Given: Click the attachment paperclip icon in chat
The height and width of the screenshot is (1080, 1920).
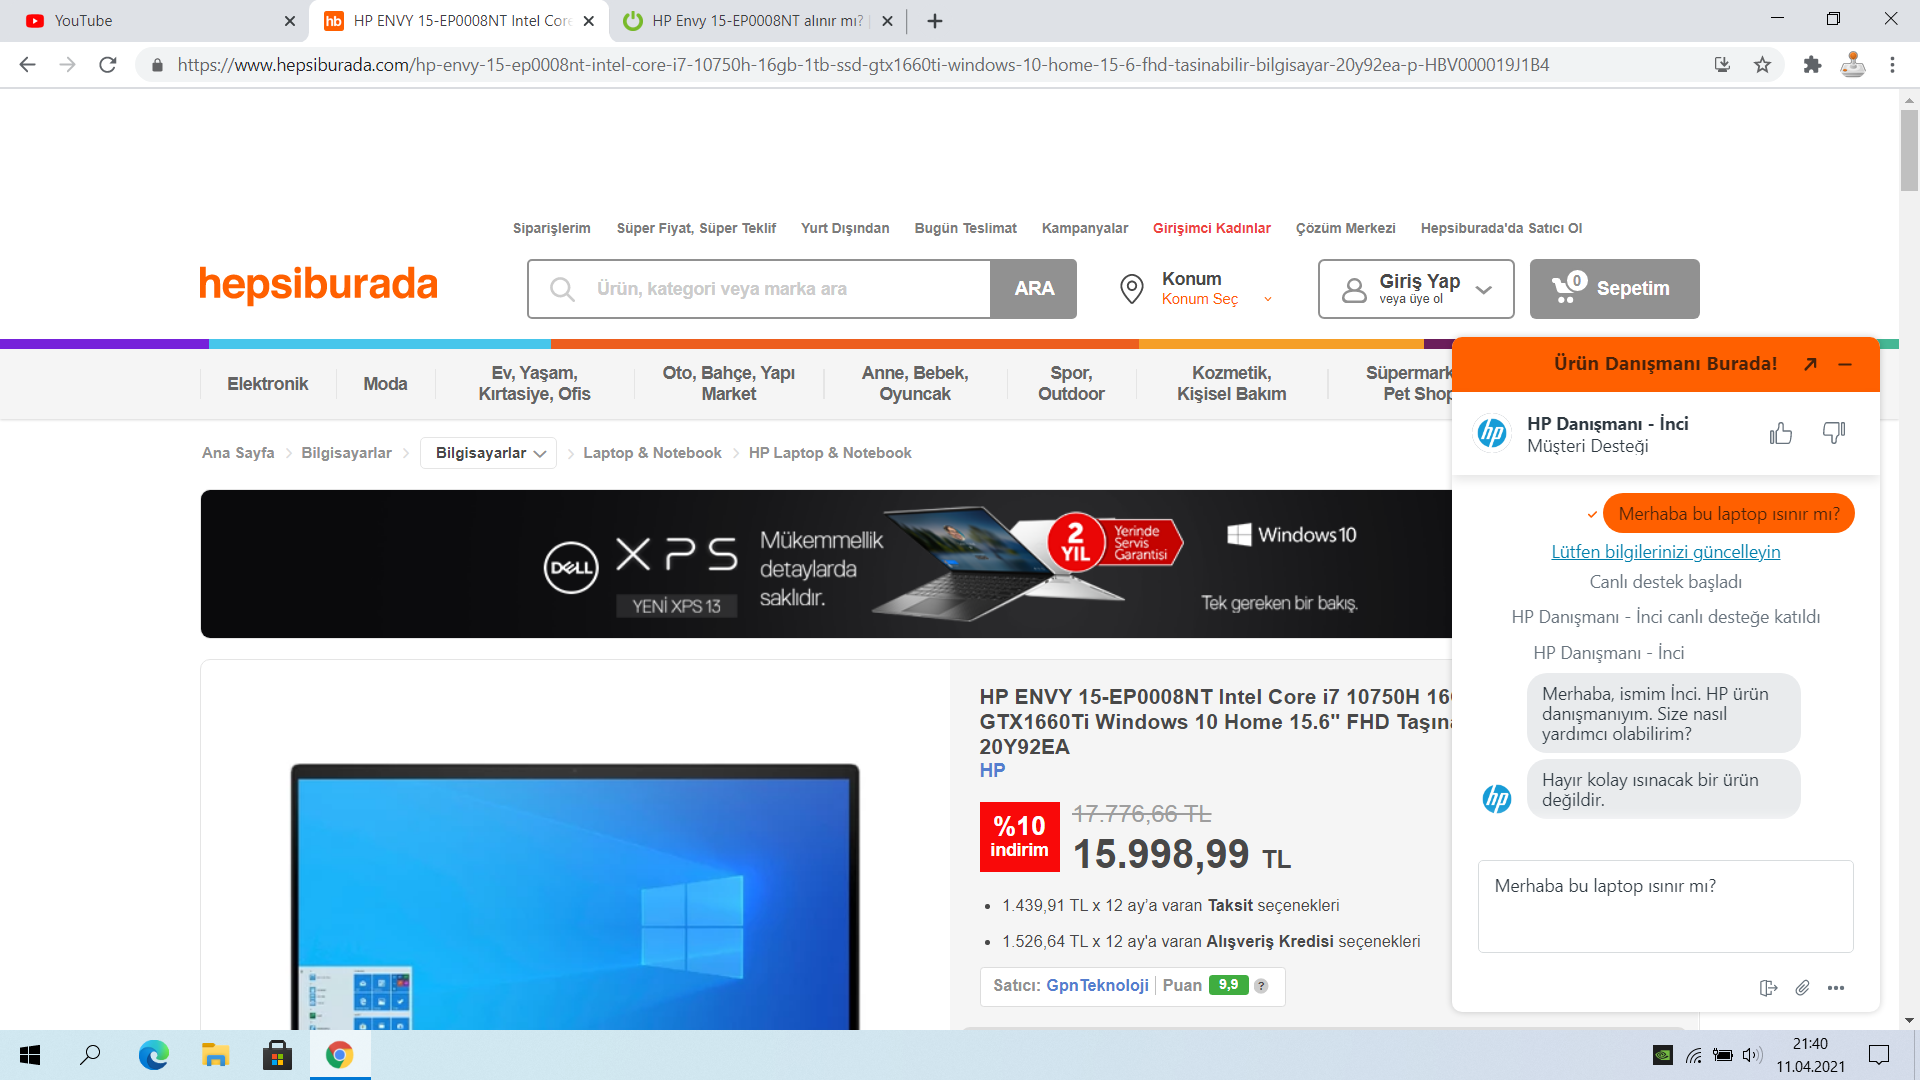Looking at the screenshot, I should (1802, 988).
